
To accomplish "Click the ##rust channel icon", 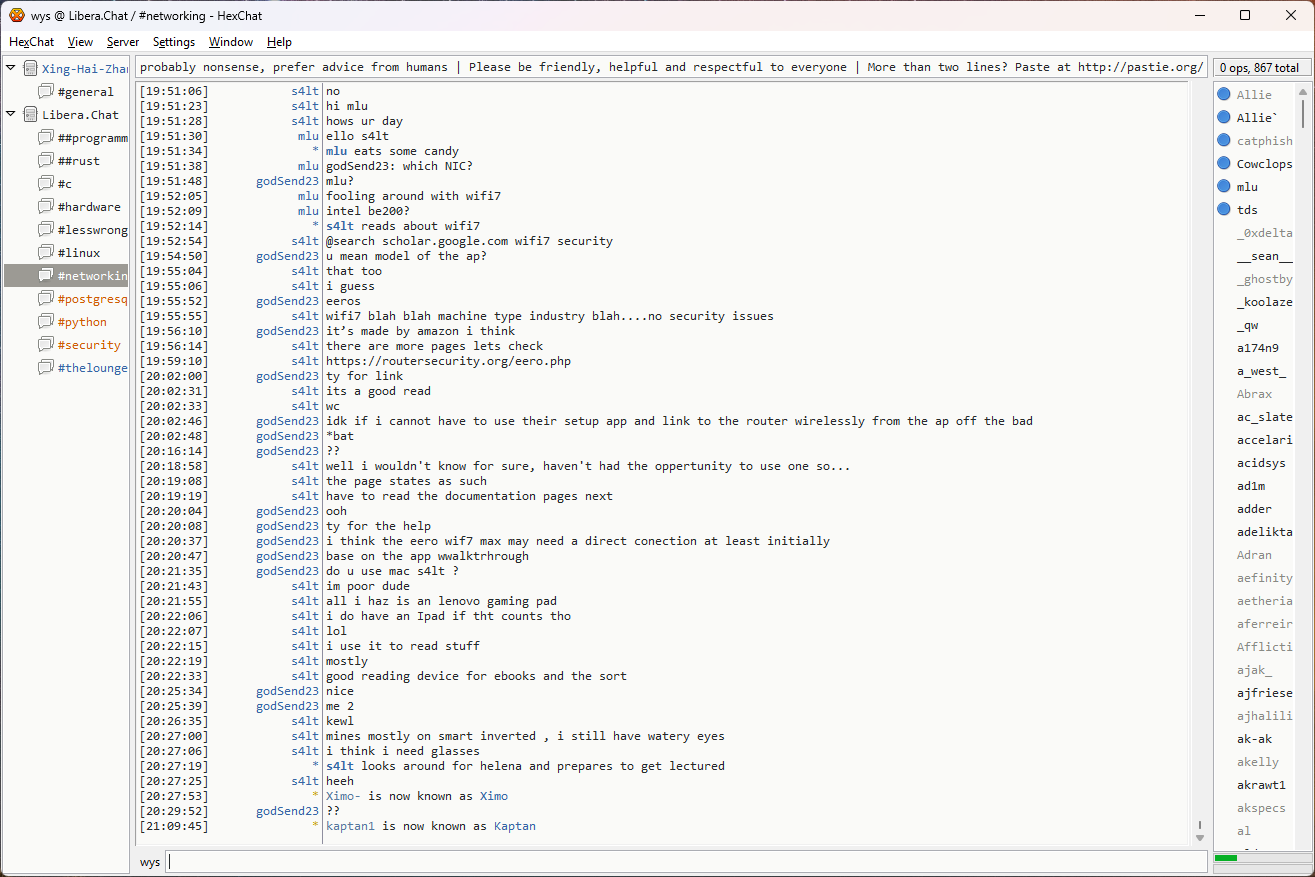I will click(x=46, y=161).
